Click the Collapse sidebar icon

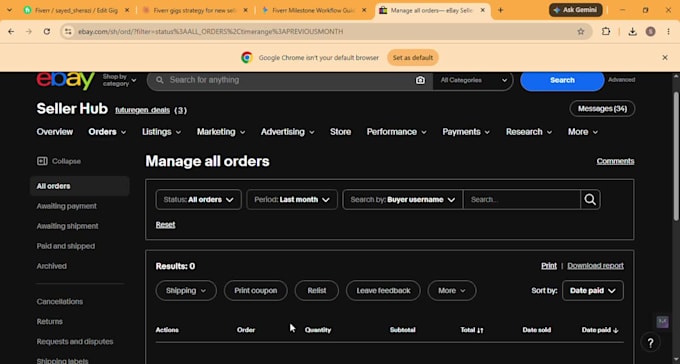(42, 161)
